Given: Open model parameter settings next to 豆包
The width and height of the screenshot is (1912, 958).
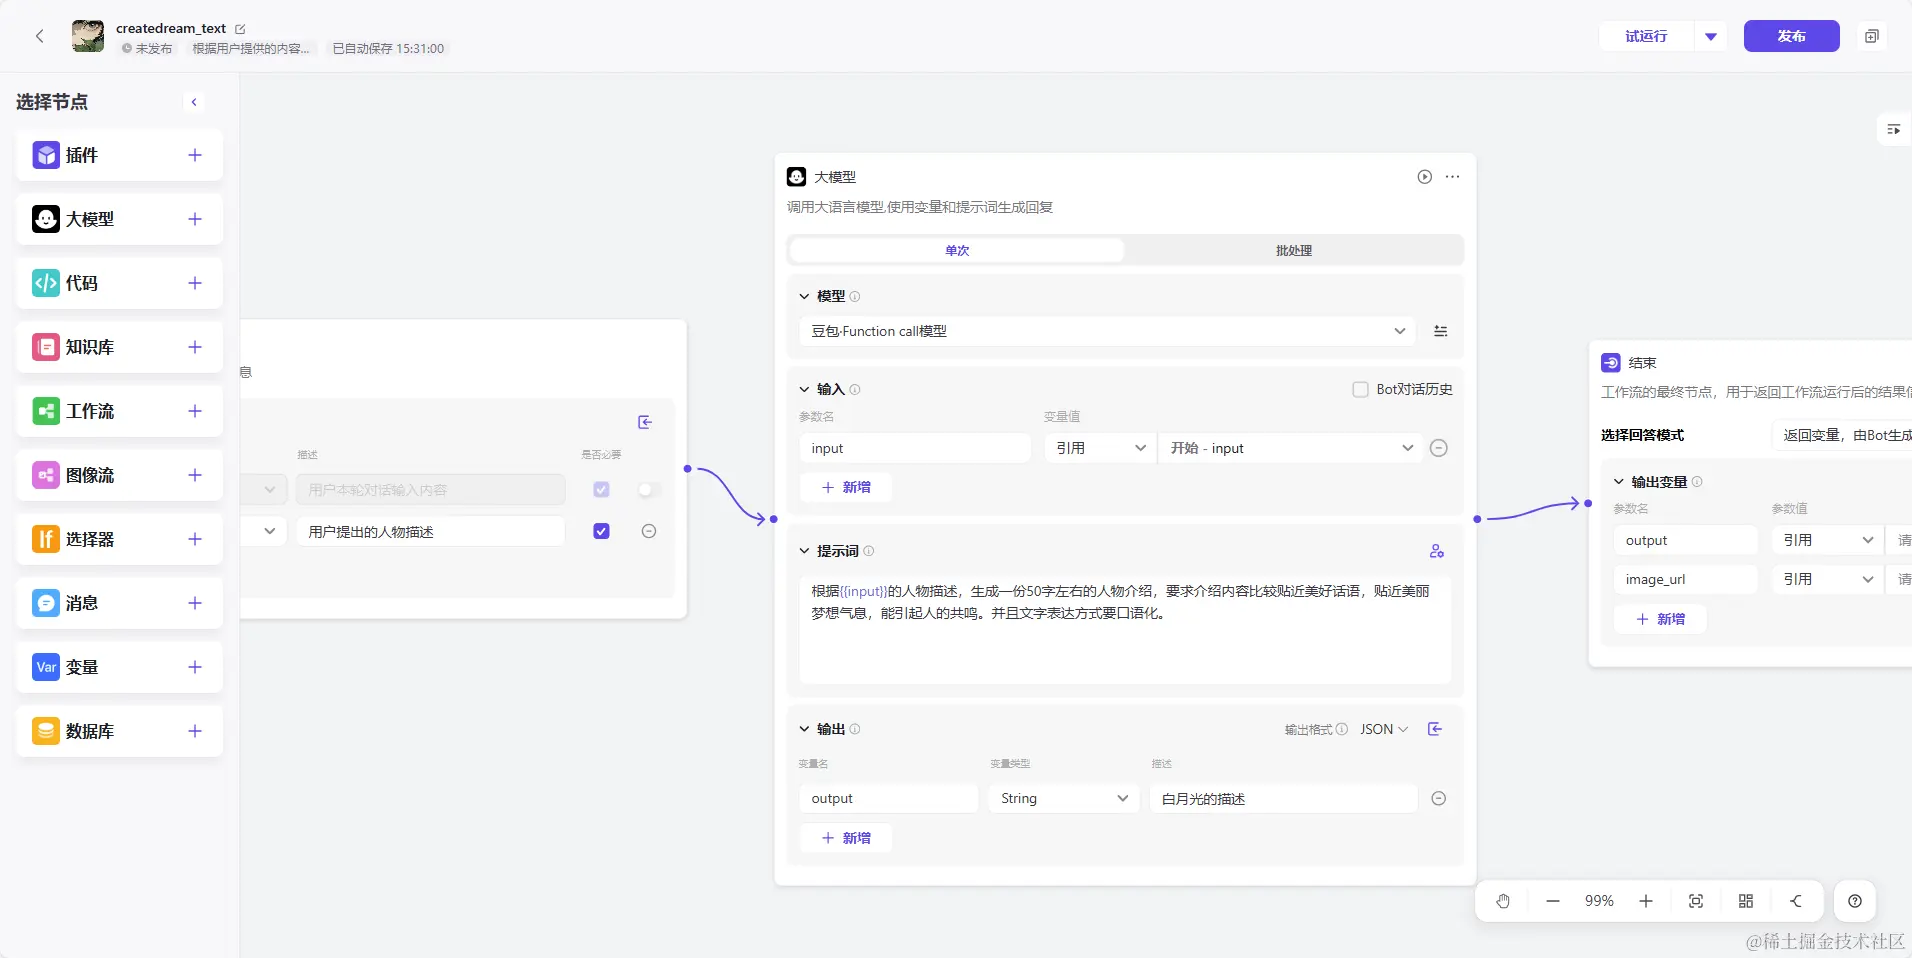Looking at the screenshot, I should 1441,331.
